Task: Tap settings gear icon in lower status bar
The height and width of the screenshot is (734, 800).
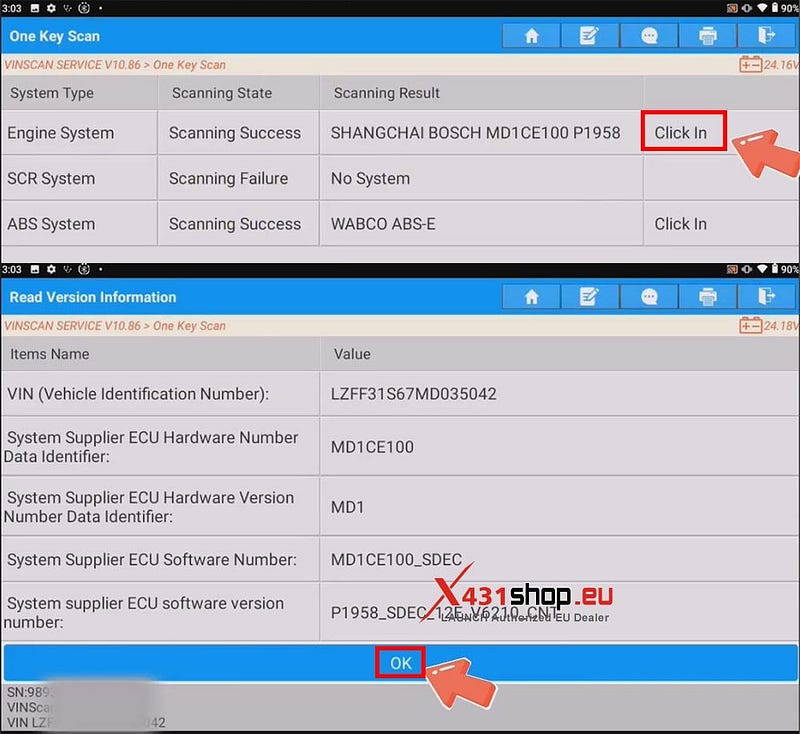Action: pos(51,269)
